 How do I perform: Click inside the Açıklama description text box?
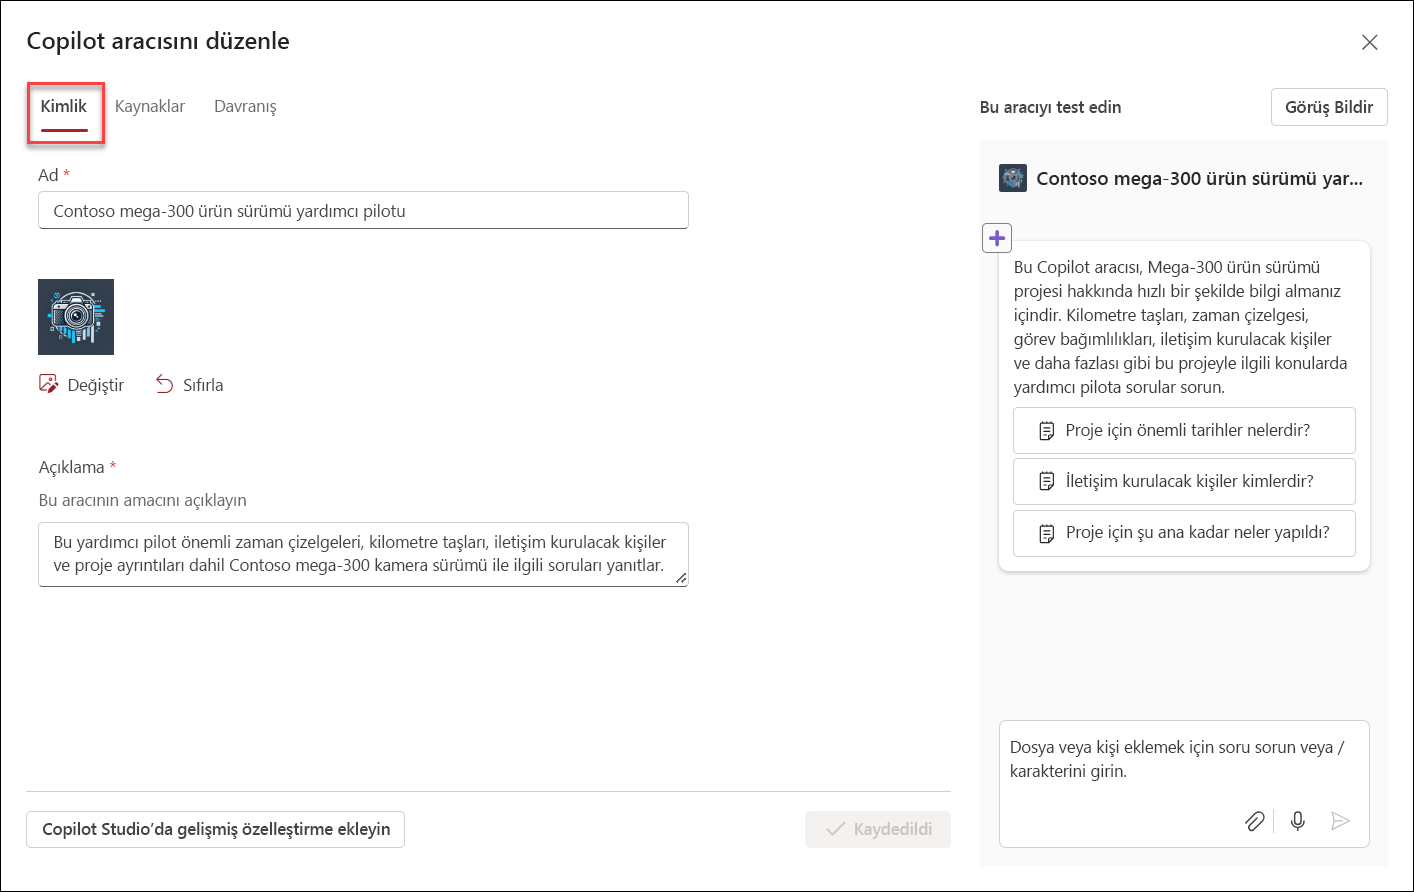pos(363,554)
